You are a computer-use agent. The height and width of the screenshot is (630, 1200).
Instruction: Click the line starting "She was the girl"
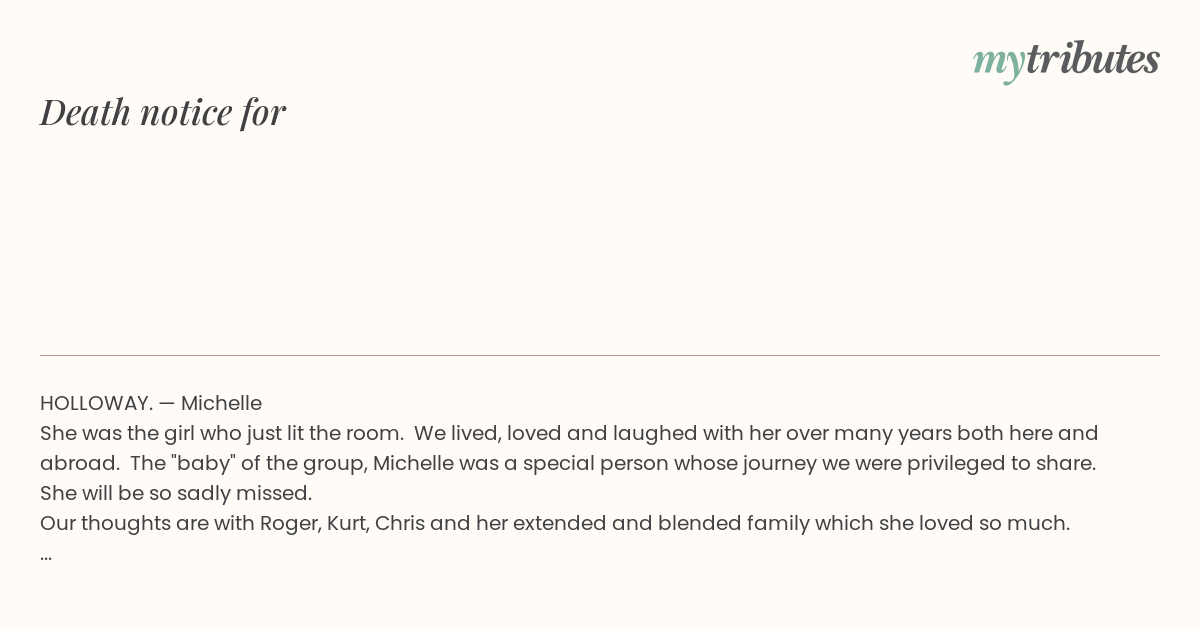pos(569,433)
